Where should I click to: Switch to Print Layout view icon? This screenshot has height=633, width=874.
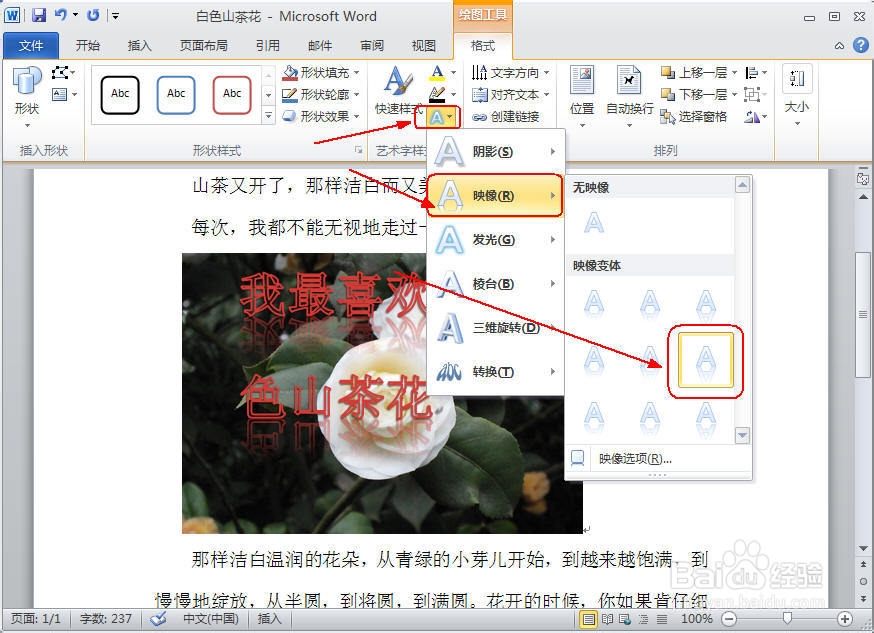587,619
